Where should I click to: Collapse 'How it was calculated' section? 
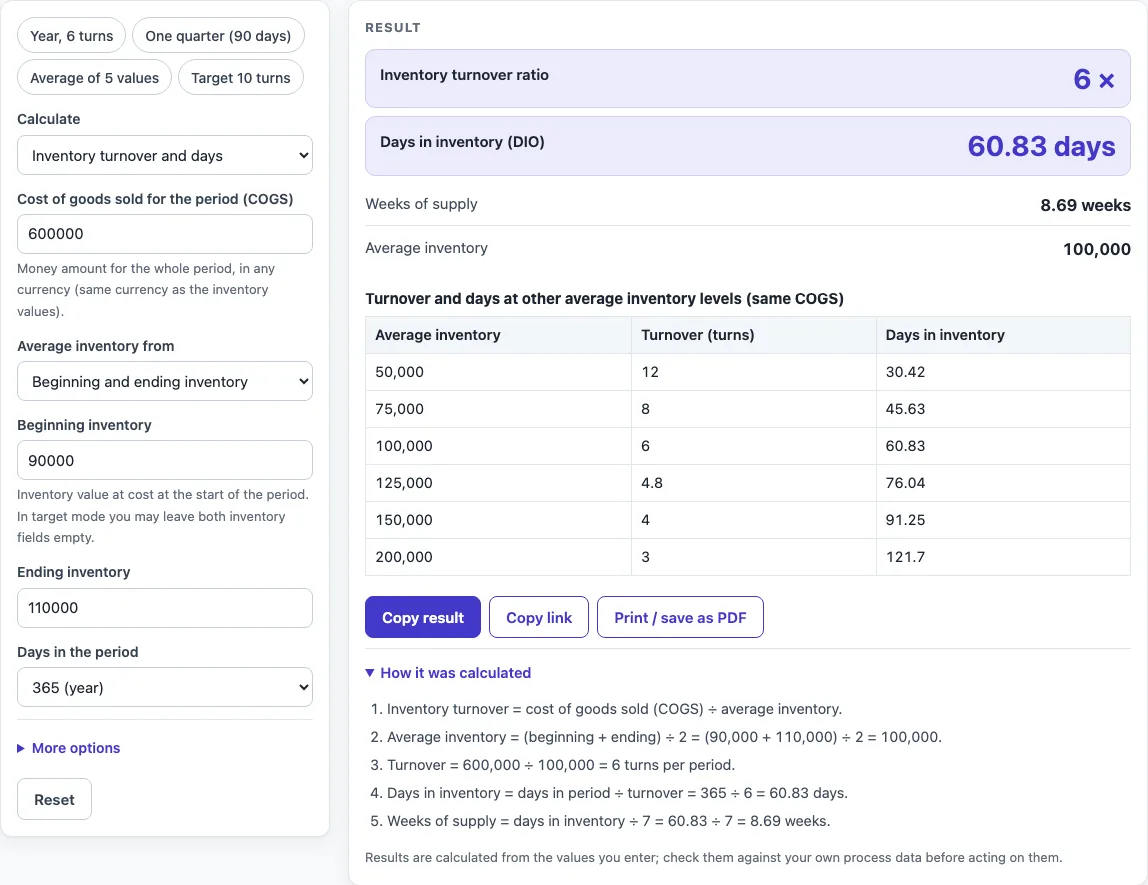(448, 673)
